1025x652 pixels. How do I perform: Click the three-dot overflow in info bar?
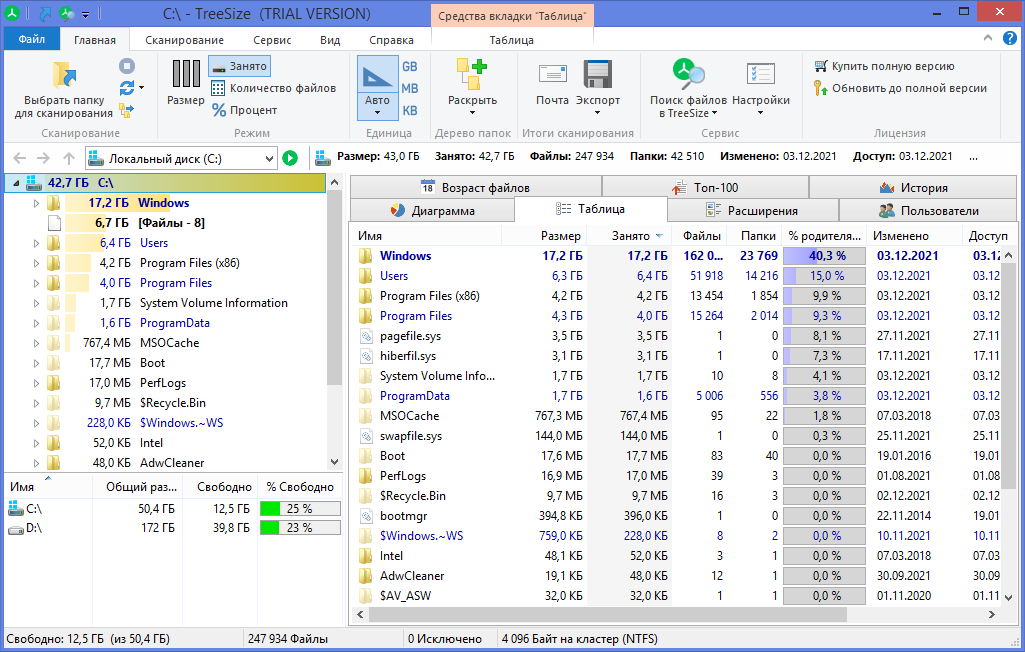click(x=974, y=157)
